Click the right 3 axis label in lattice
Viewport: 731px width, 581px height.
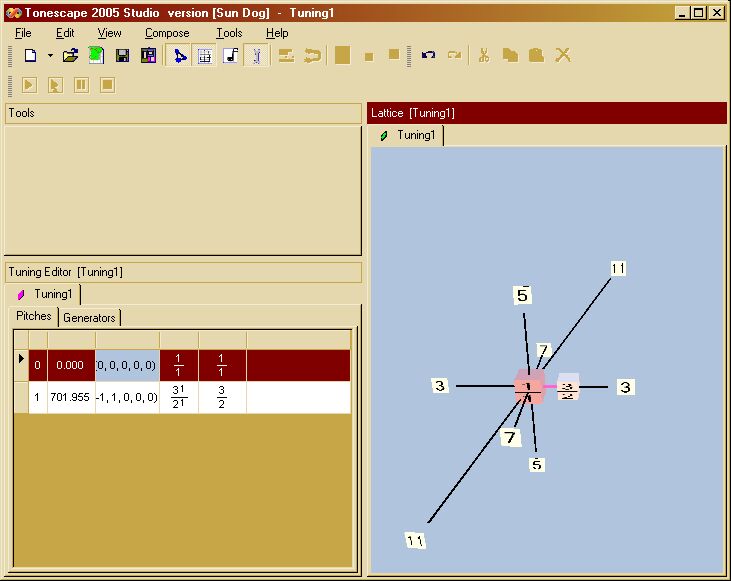tap(626, 387)
